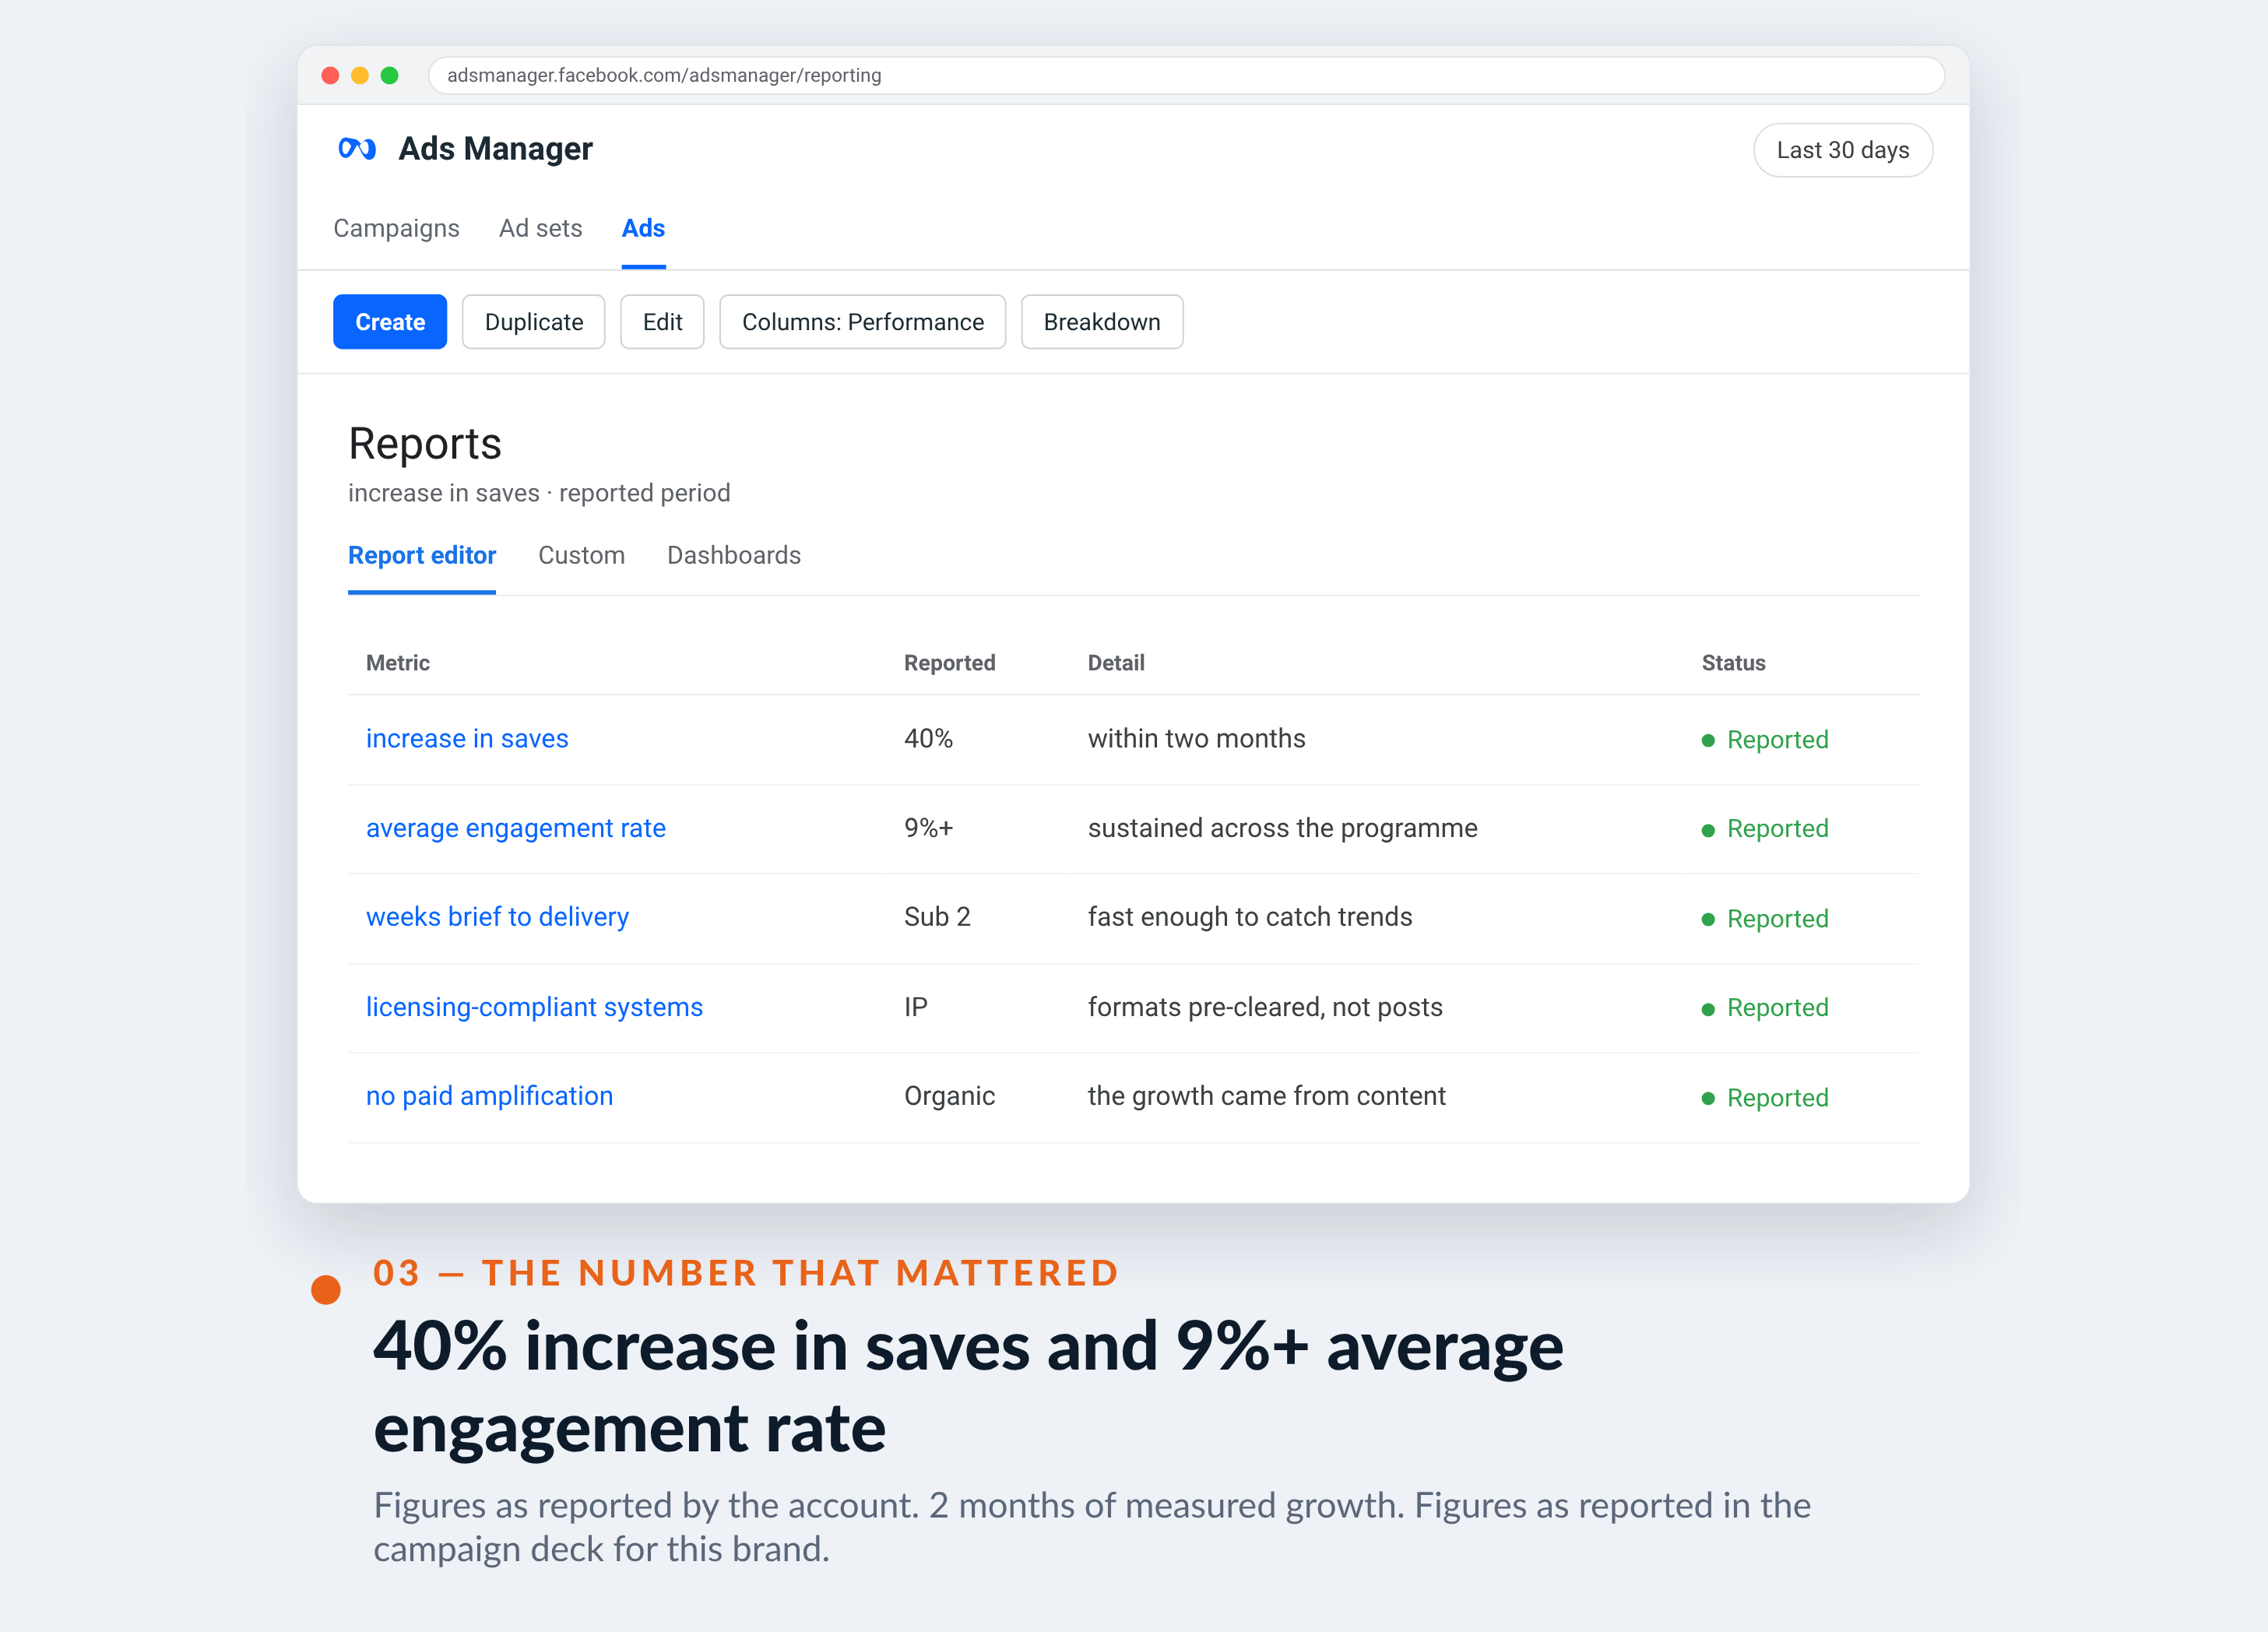Click Reported status in average engagement rate row

point(1765,829)
